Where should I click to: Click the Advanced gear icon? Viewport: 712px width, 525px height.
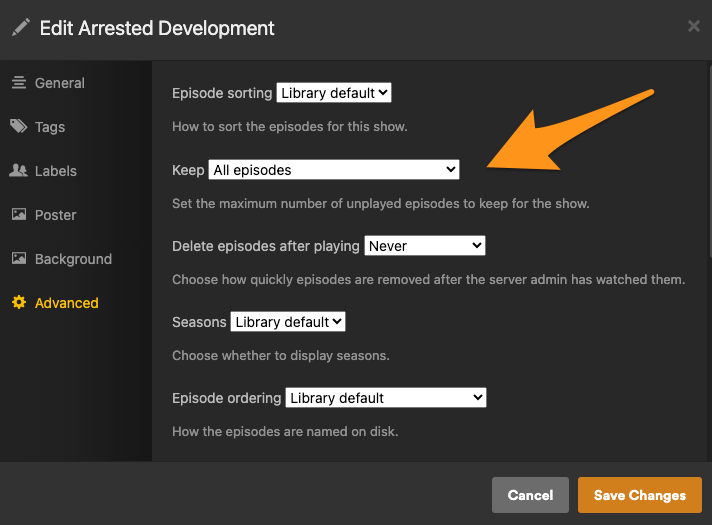click(x=19, y=302)
